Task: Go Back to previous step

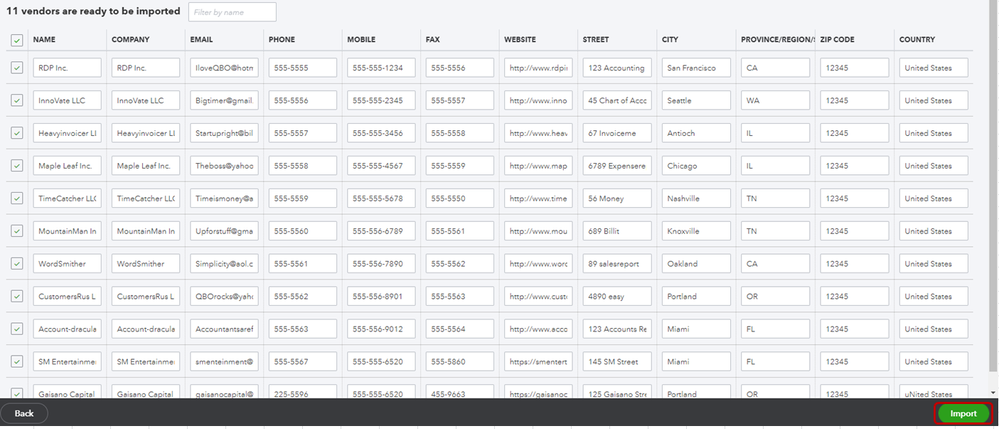Action: [x=24, y=414]
